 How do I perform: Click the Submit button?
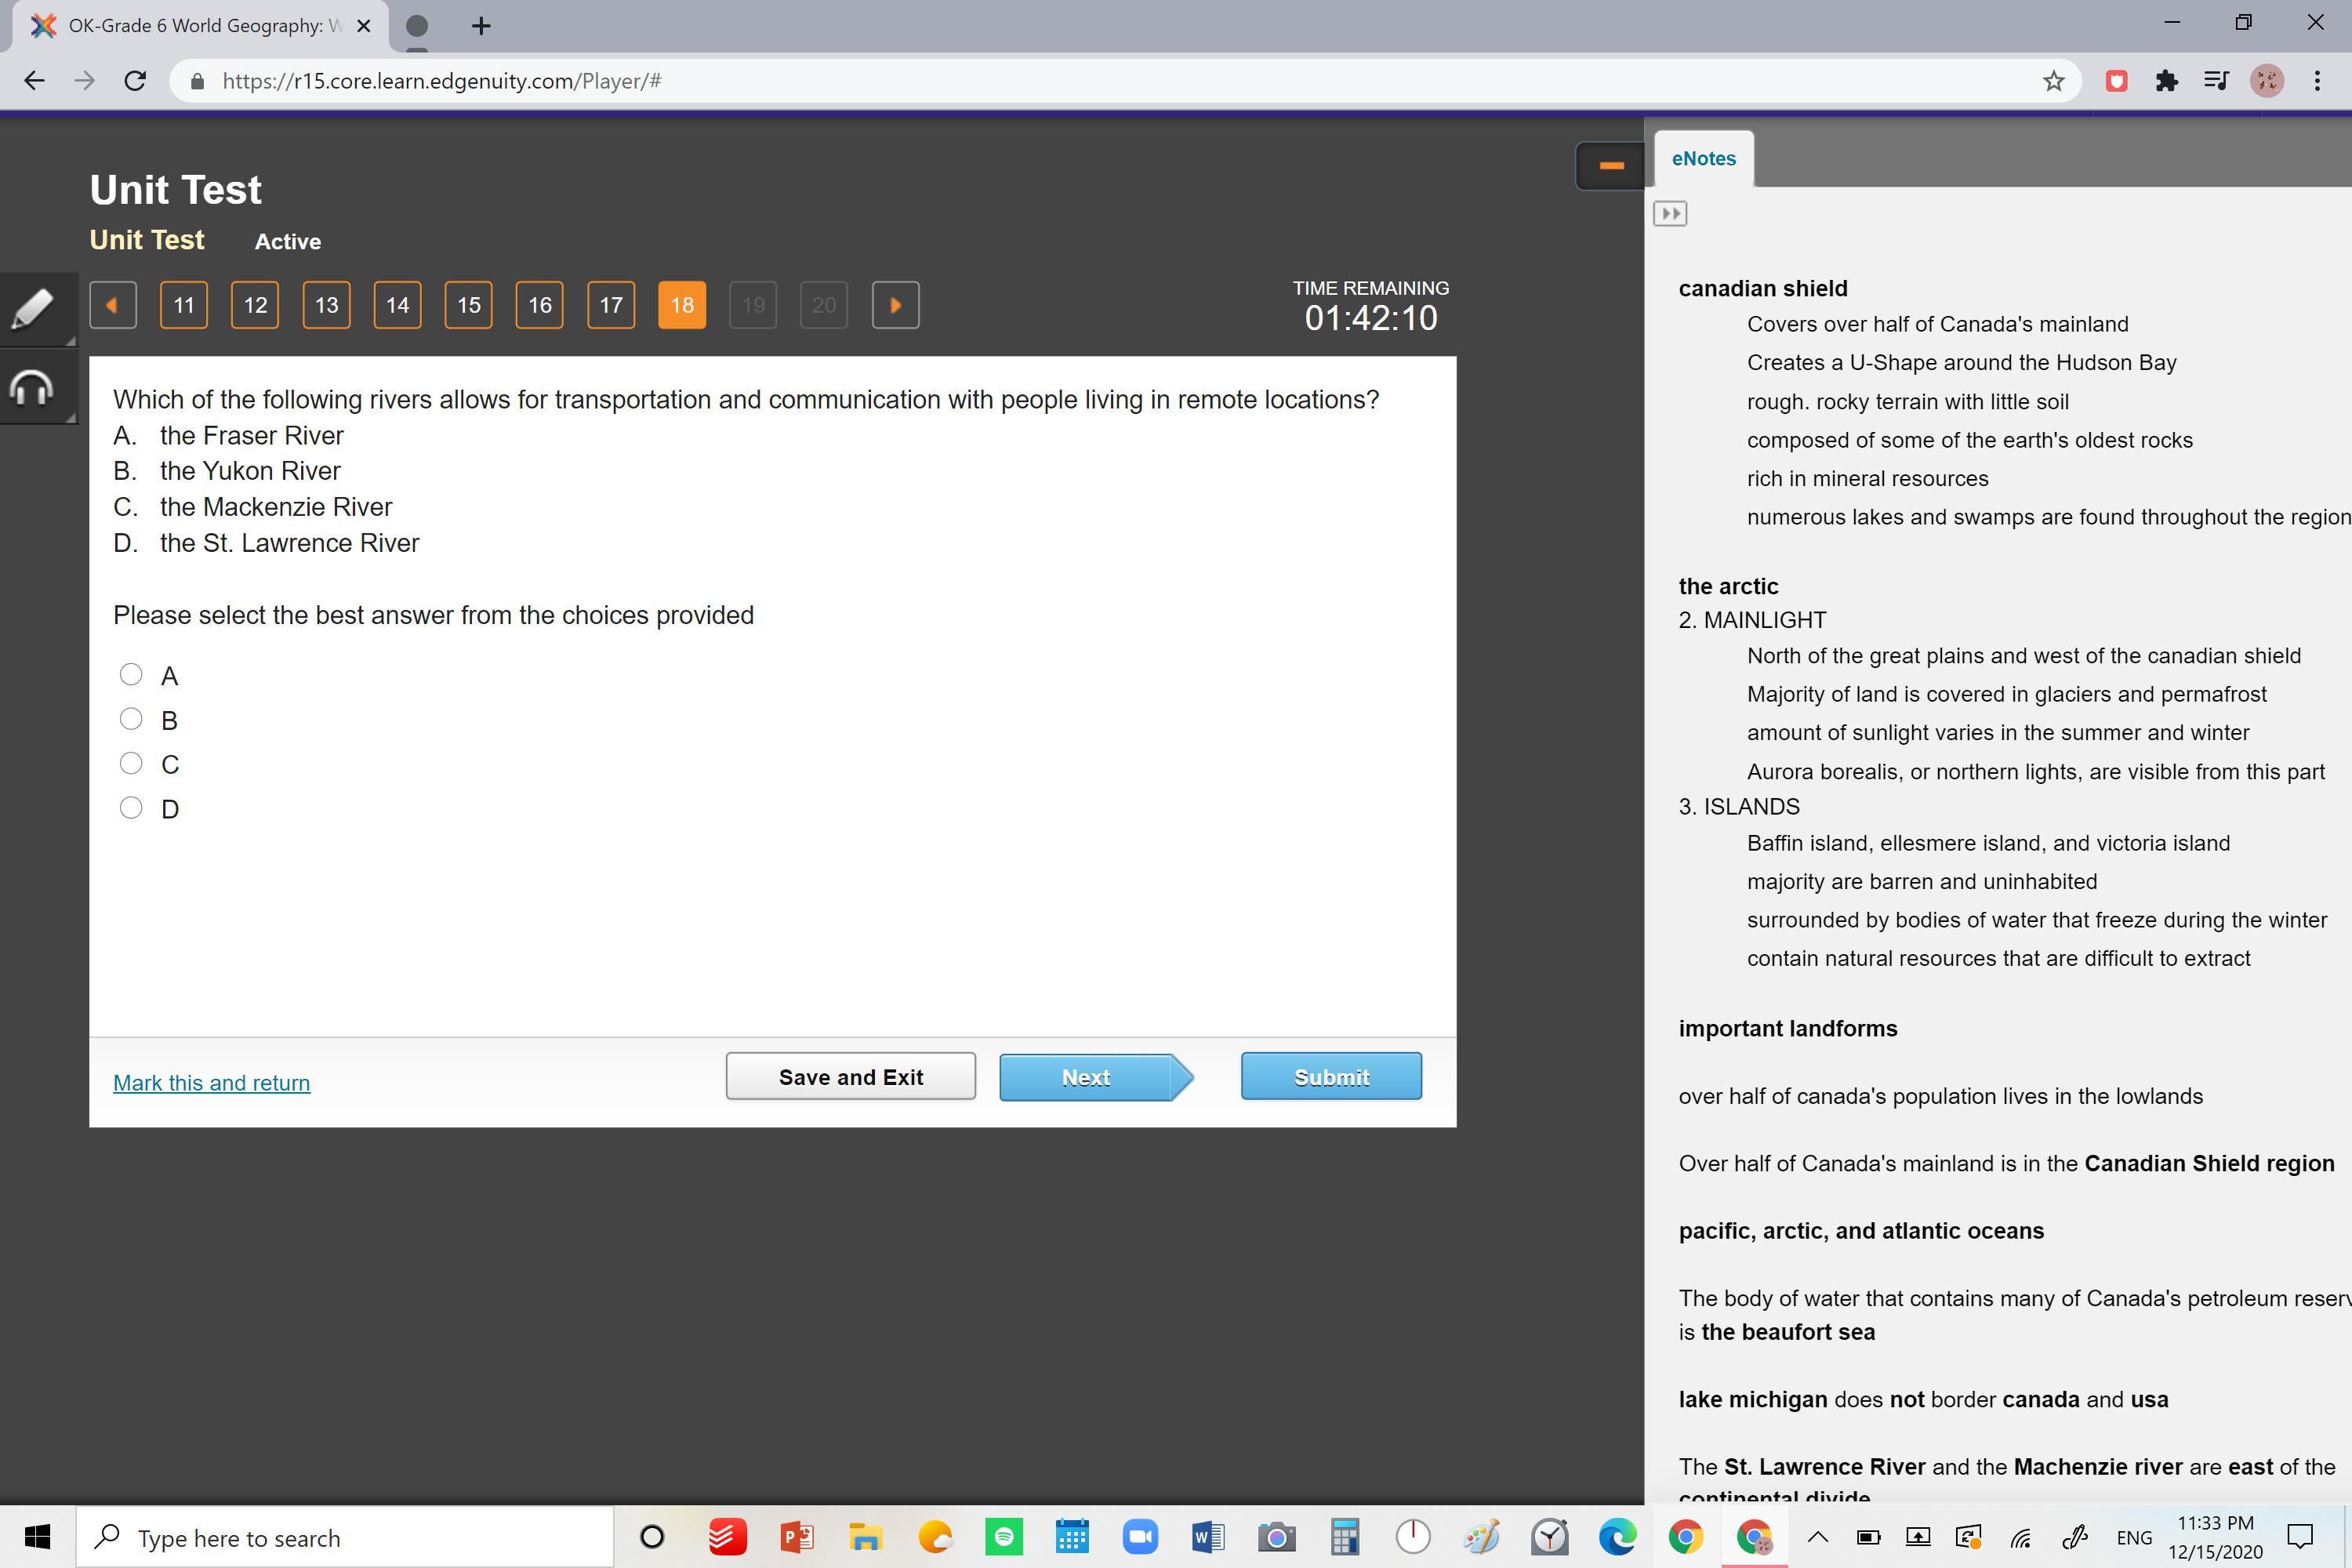tap(1330, 1077)
